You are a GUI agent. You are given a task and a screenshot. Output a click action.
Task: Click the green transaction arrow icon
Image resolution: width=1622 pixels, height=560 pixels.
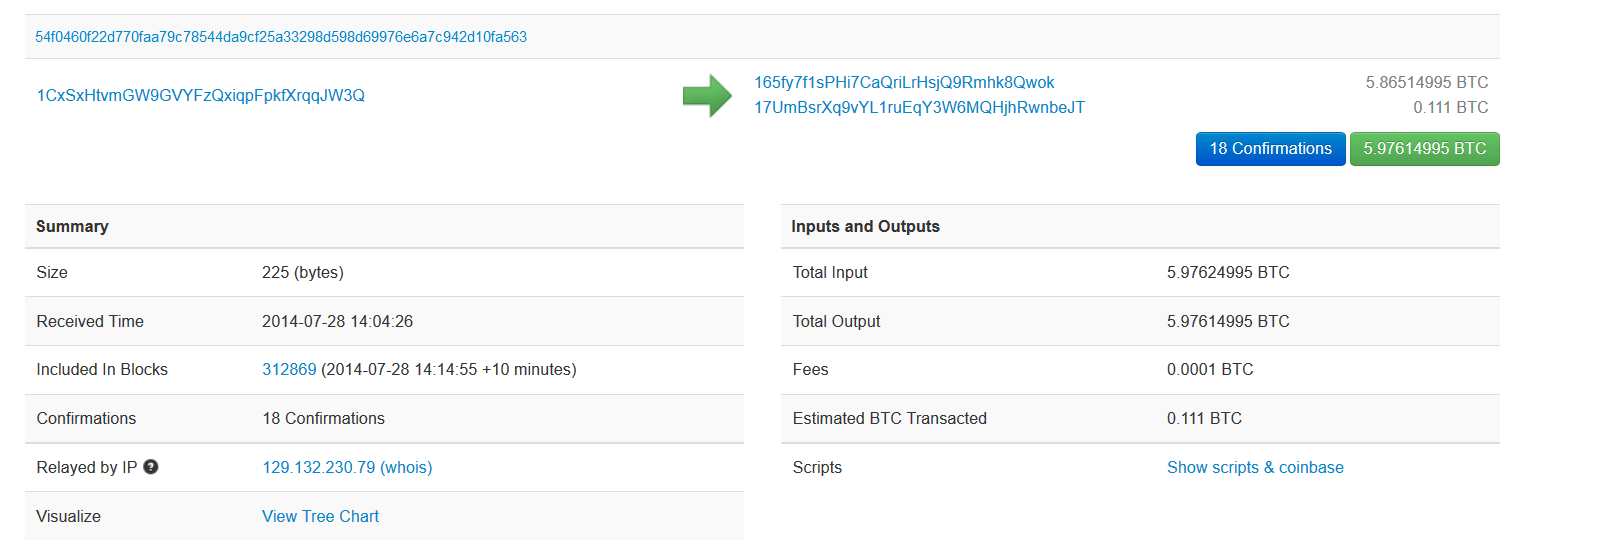707,96
